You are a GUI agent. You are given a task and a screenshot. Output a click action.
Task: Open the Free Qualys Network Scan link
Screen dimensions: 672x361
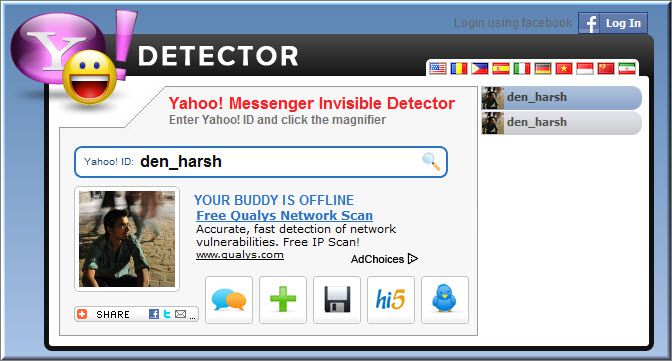click(x=285, y=215)
